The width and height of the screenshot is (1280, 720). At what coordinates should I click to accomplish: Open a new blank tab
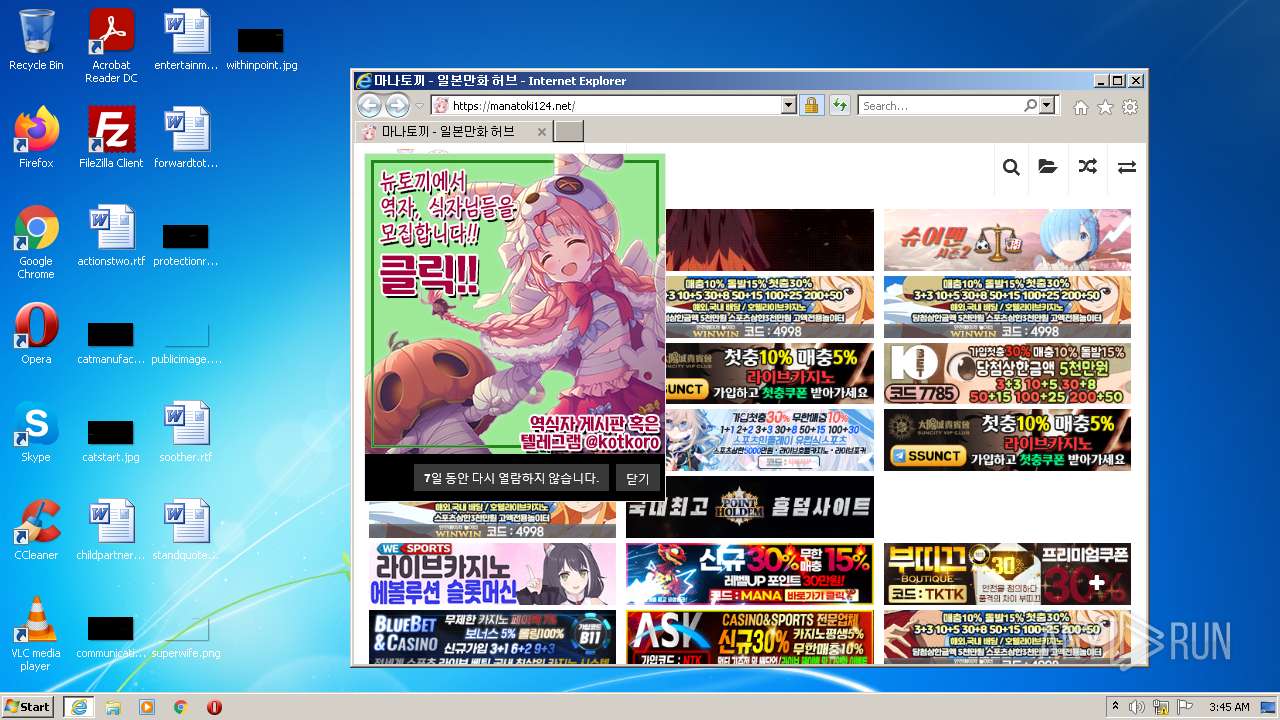coord(568,132)
